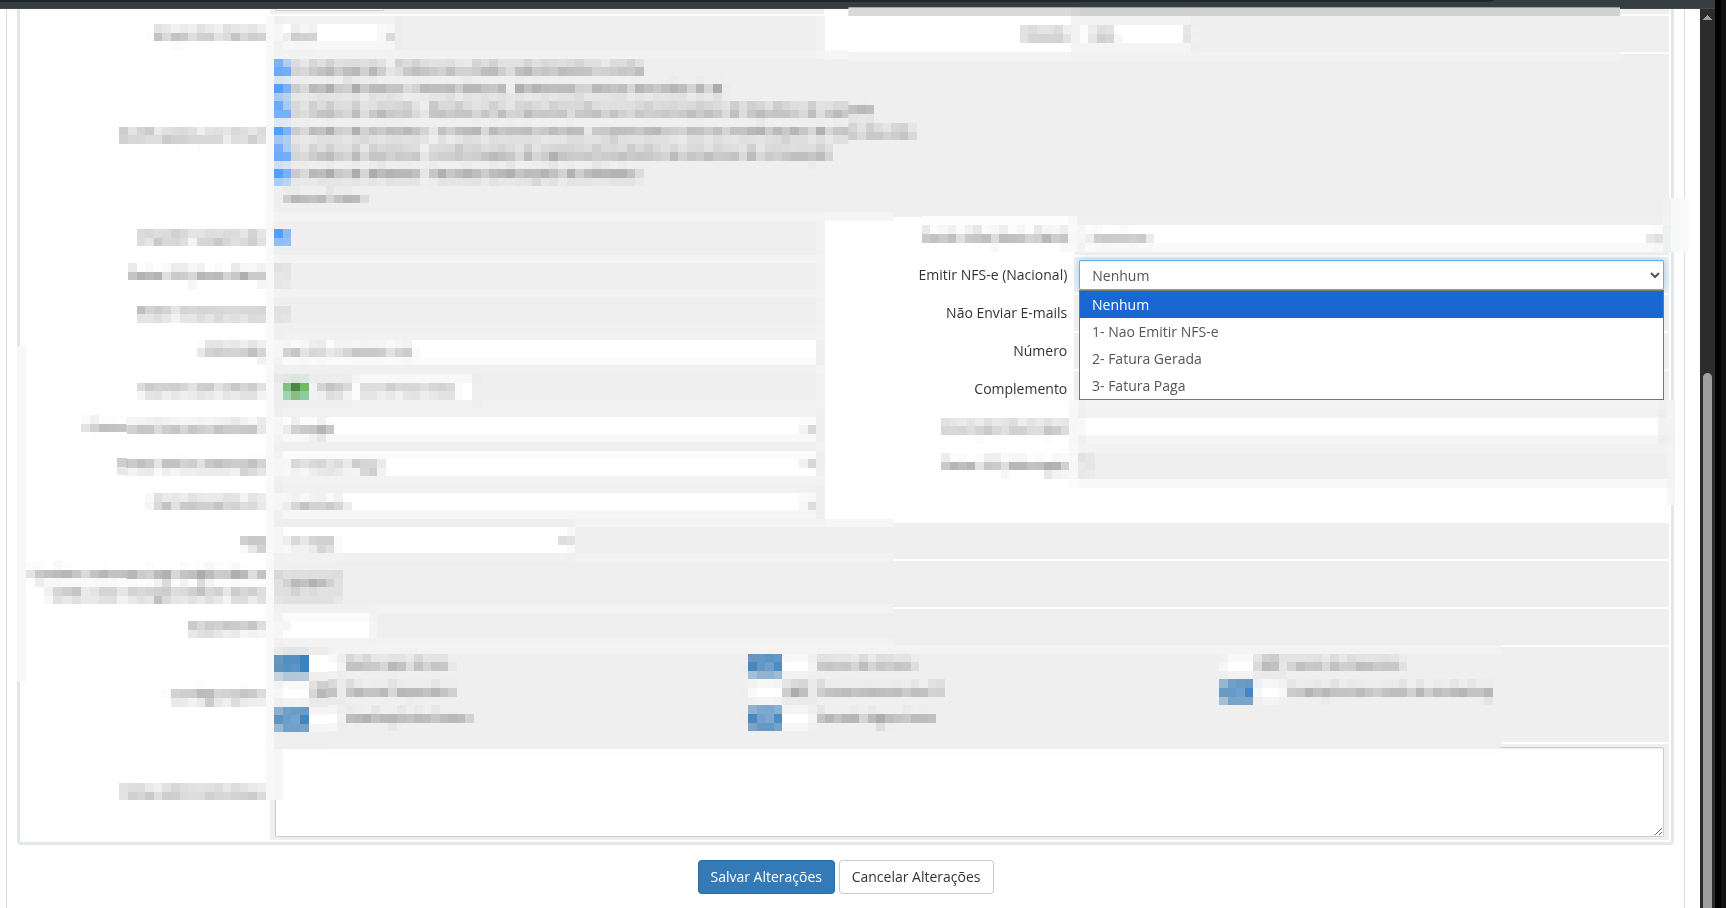Click the resize grip of the bottom textarea

click(1657, 830)
